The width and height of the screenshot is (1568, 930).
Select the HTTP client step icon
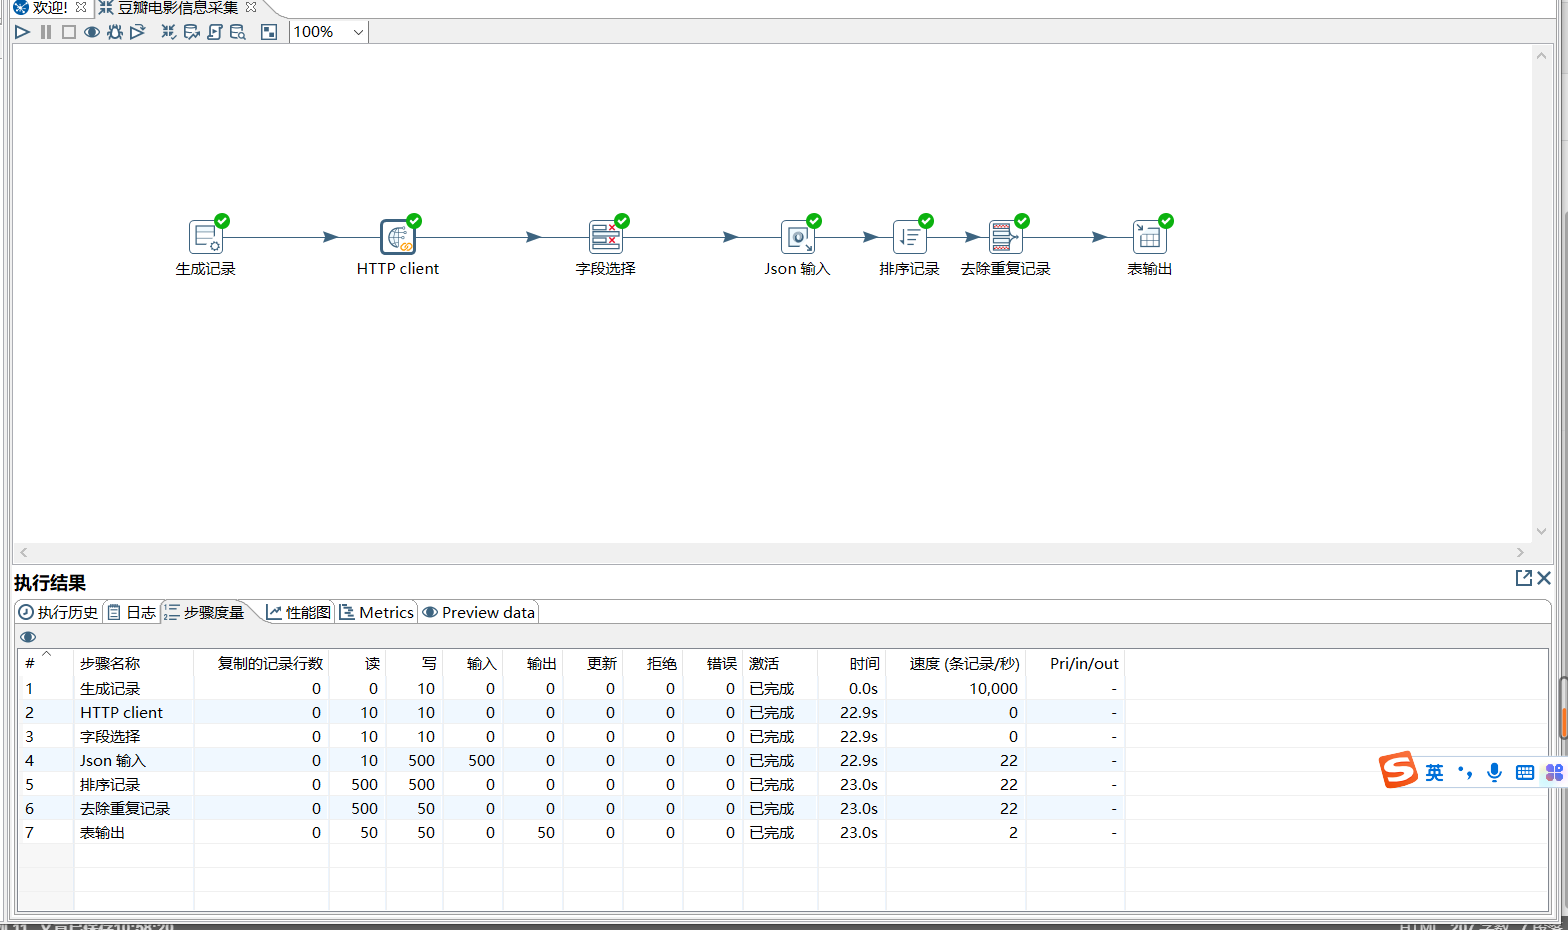coord(397,237)
